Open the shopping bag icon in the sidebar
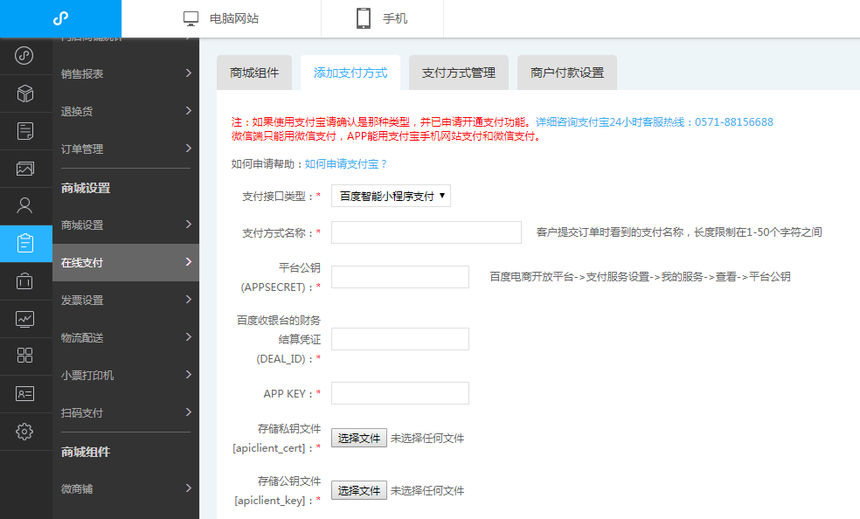This screenshot has width=860, height=519. coord(25,281)
